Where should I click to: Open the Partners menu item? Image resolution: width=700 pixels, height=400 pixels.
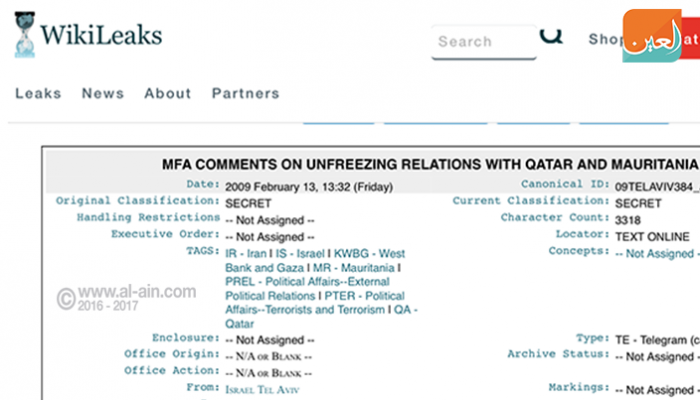244,93
